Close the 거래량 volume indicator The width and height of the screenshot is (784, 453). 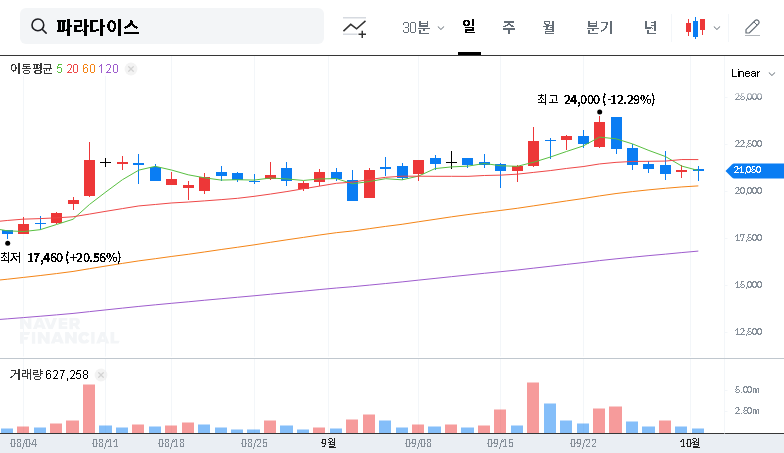(x=100, y=375)
